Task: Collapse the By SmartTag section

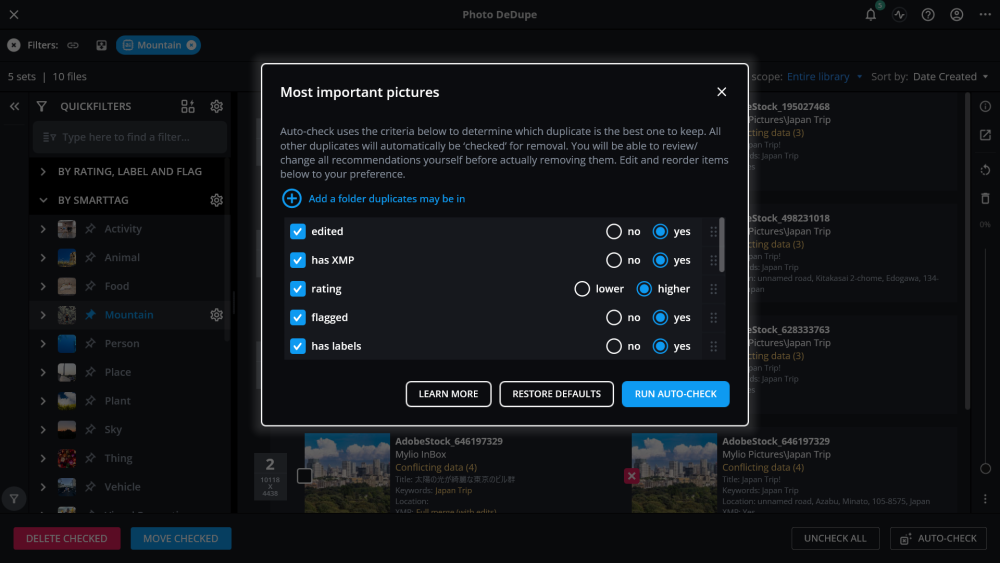Action: (x=43, y=200)
